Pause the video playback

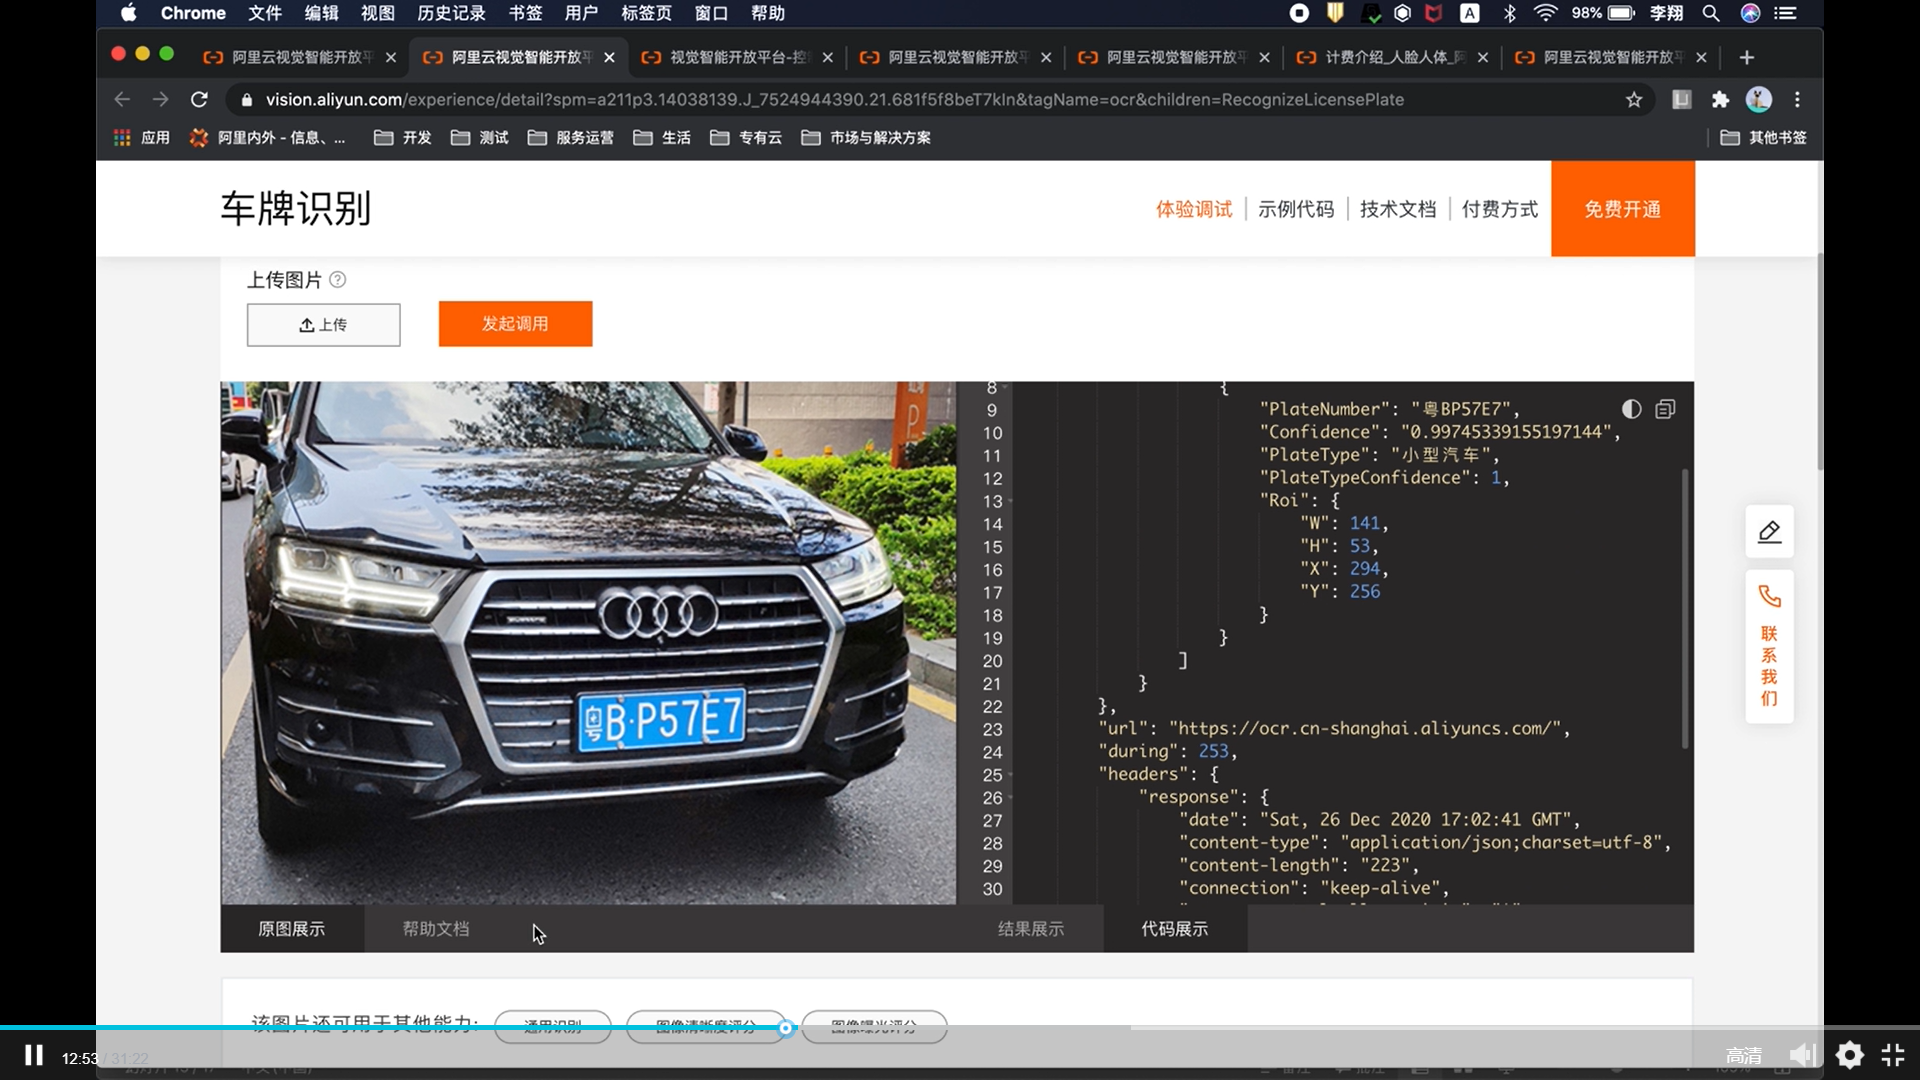34,1056
